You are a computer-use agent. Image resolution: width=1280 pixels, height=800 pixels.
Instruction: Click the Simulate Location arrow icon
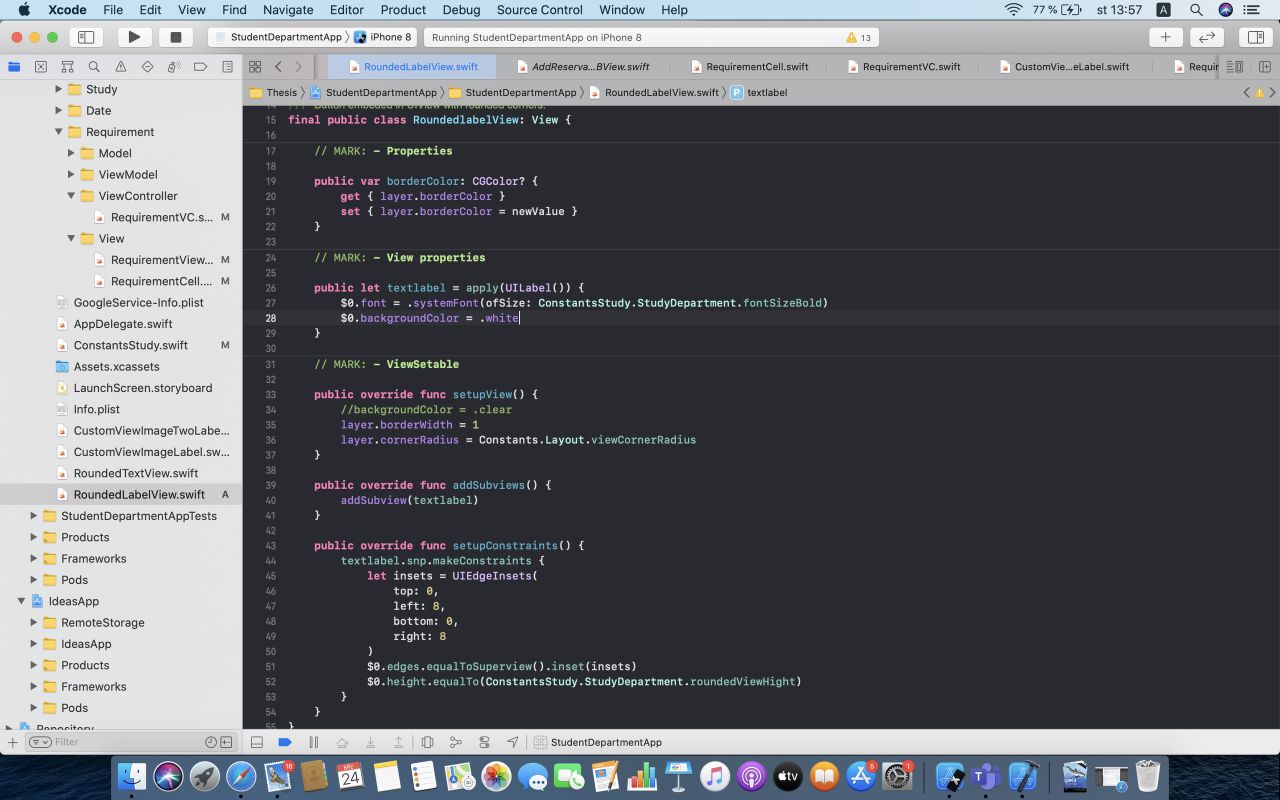pyautogui.click(x=513, y=742)
